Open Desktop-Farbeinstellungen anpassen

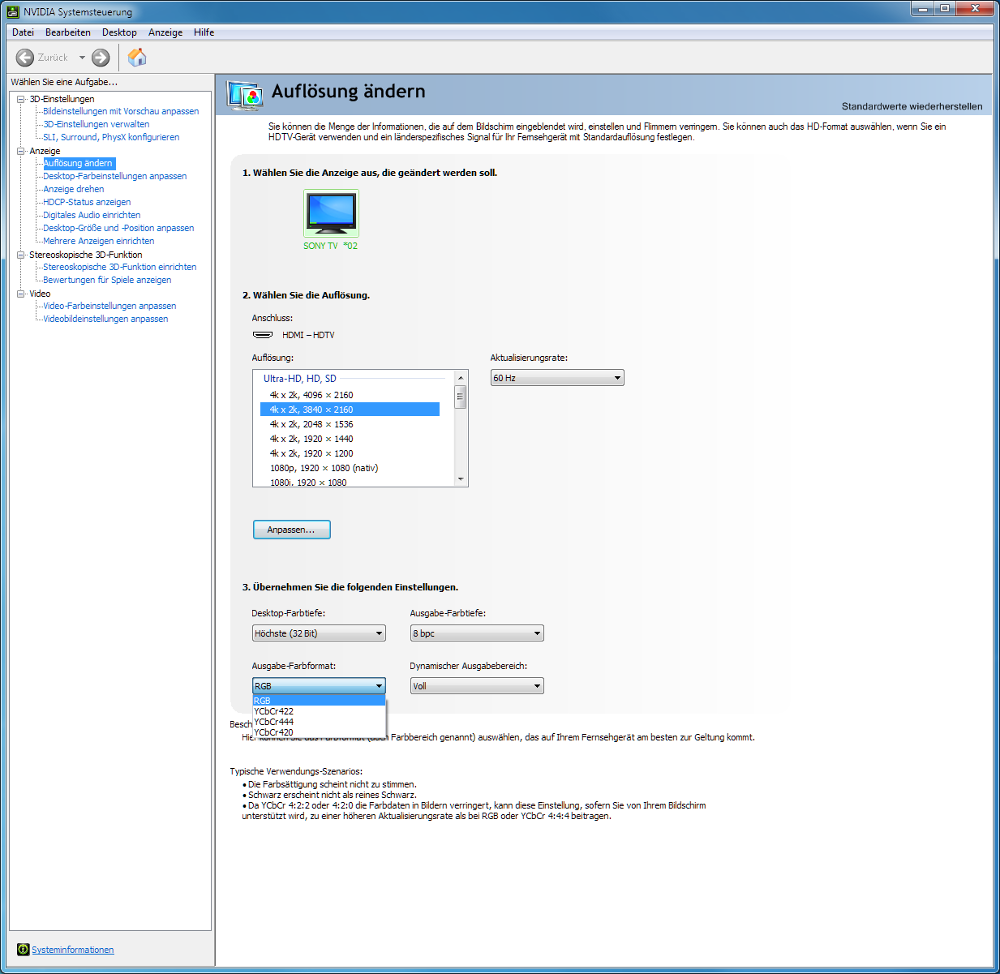pyautogui.click(x=115, y=176)
